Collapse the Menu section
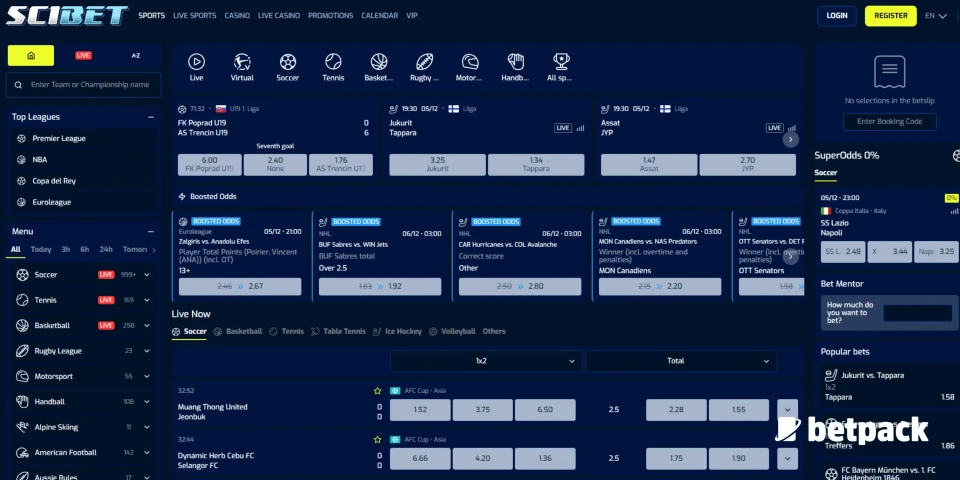 (151, 231)
